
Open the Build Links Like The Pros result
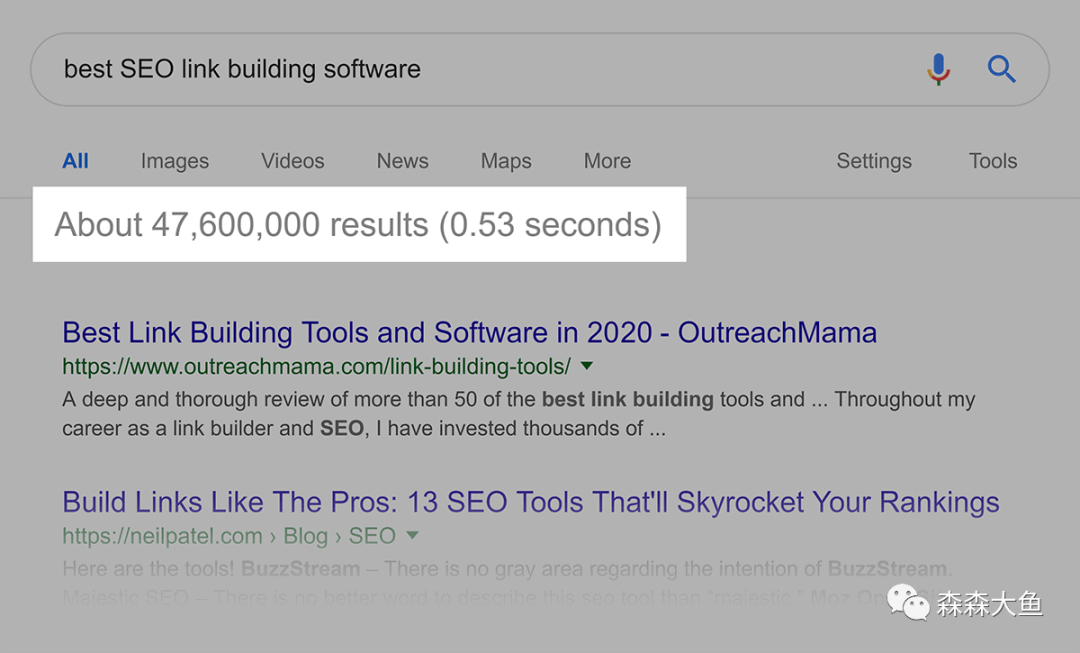tap(530, 502)
